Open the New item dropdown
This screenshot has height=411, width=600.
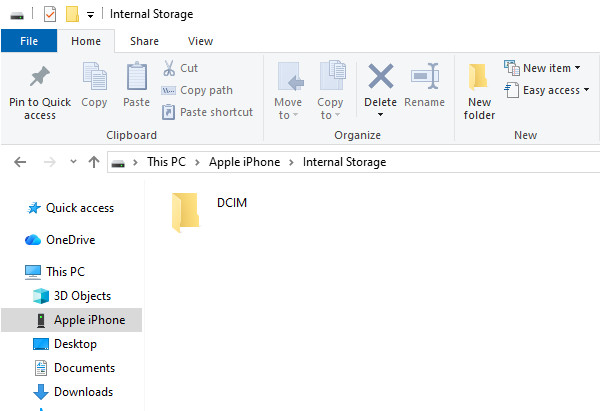pyautogui.click(x=542, y=68)
